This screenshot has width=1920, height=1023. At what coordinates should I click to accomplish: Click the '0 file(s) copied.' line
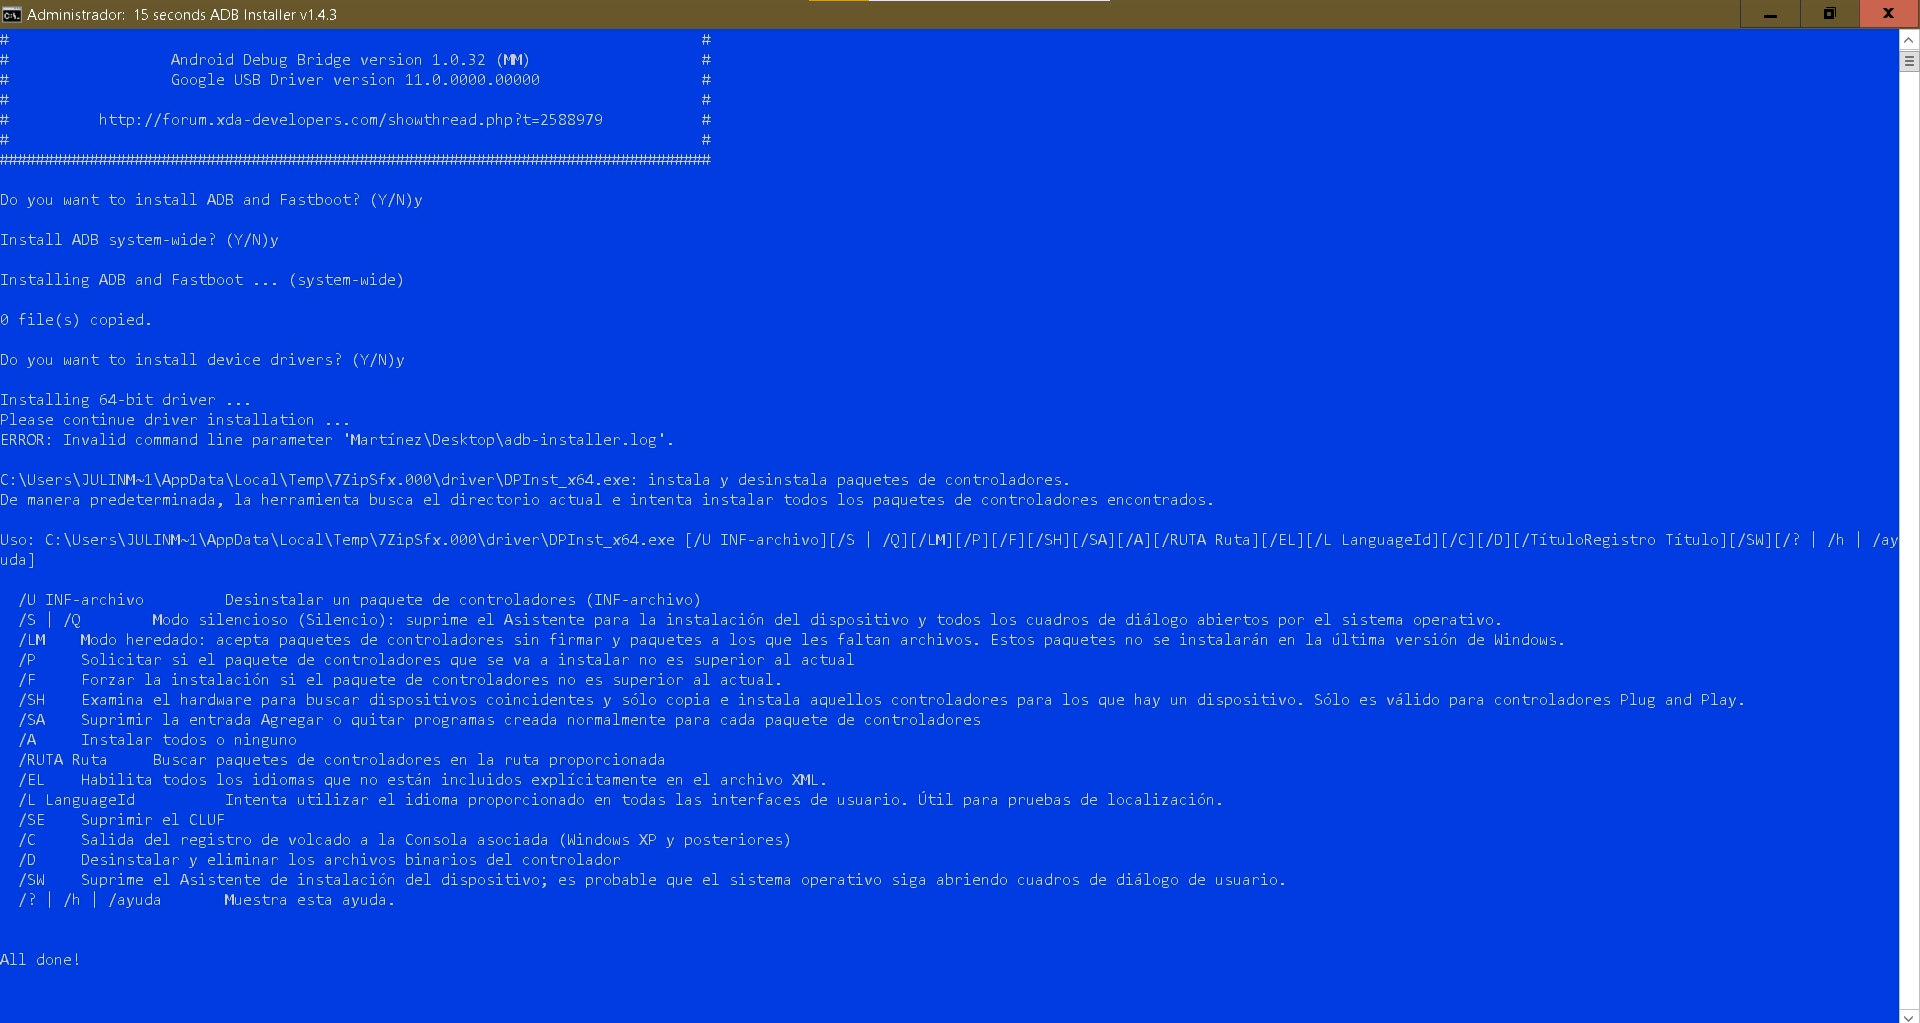tap(76, 320)
